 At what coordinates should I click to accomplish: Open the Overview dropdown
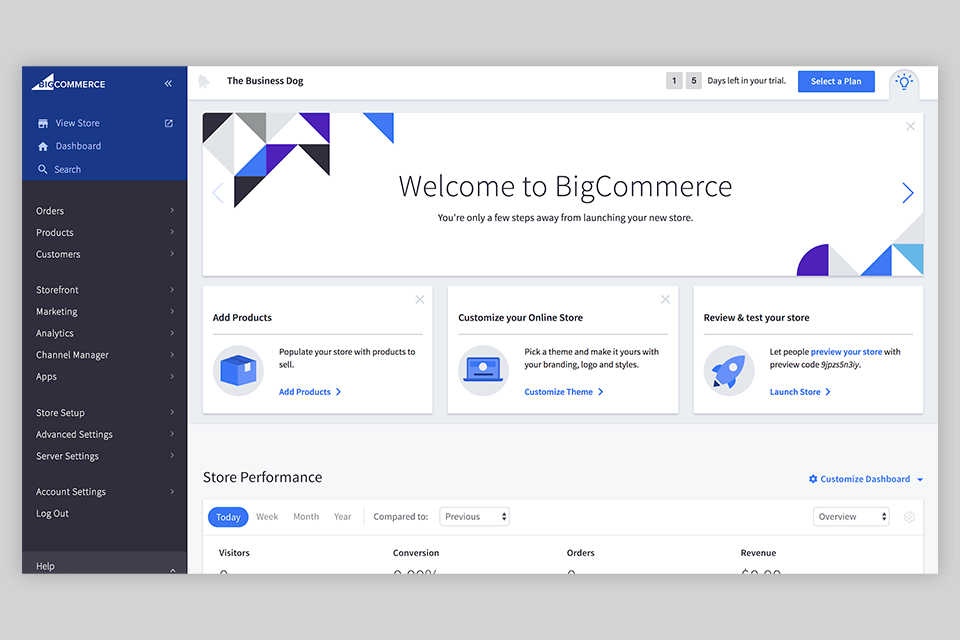tap(851, 517)
